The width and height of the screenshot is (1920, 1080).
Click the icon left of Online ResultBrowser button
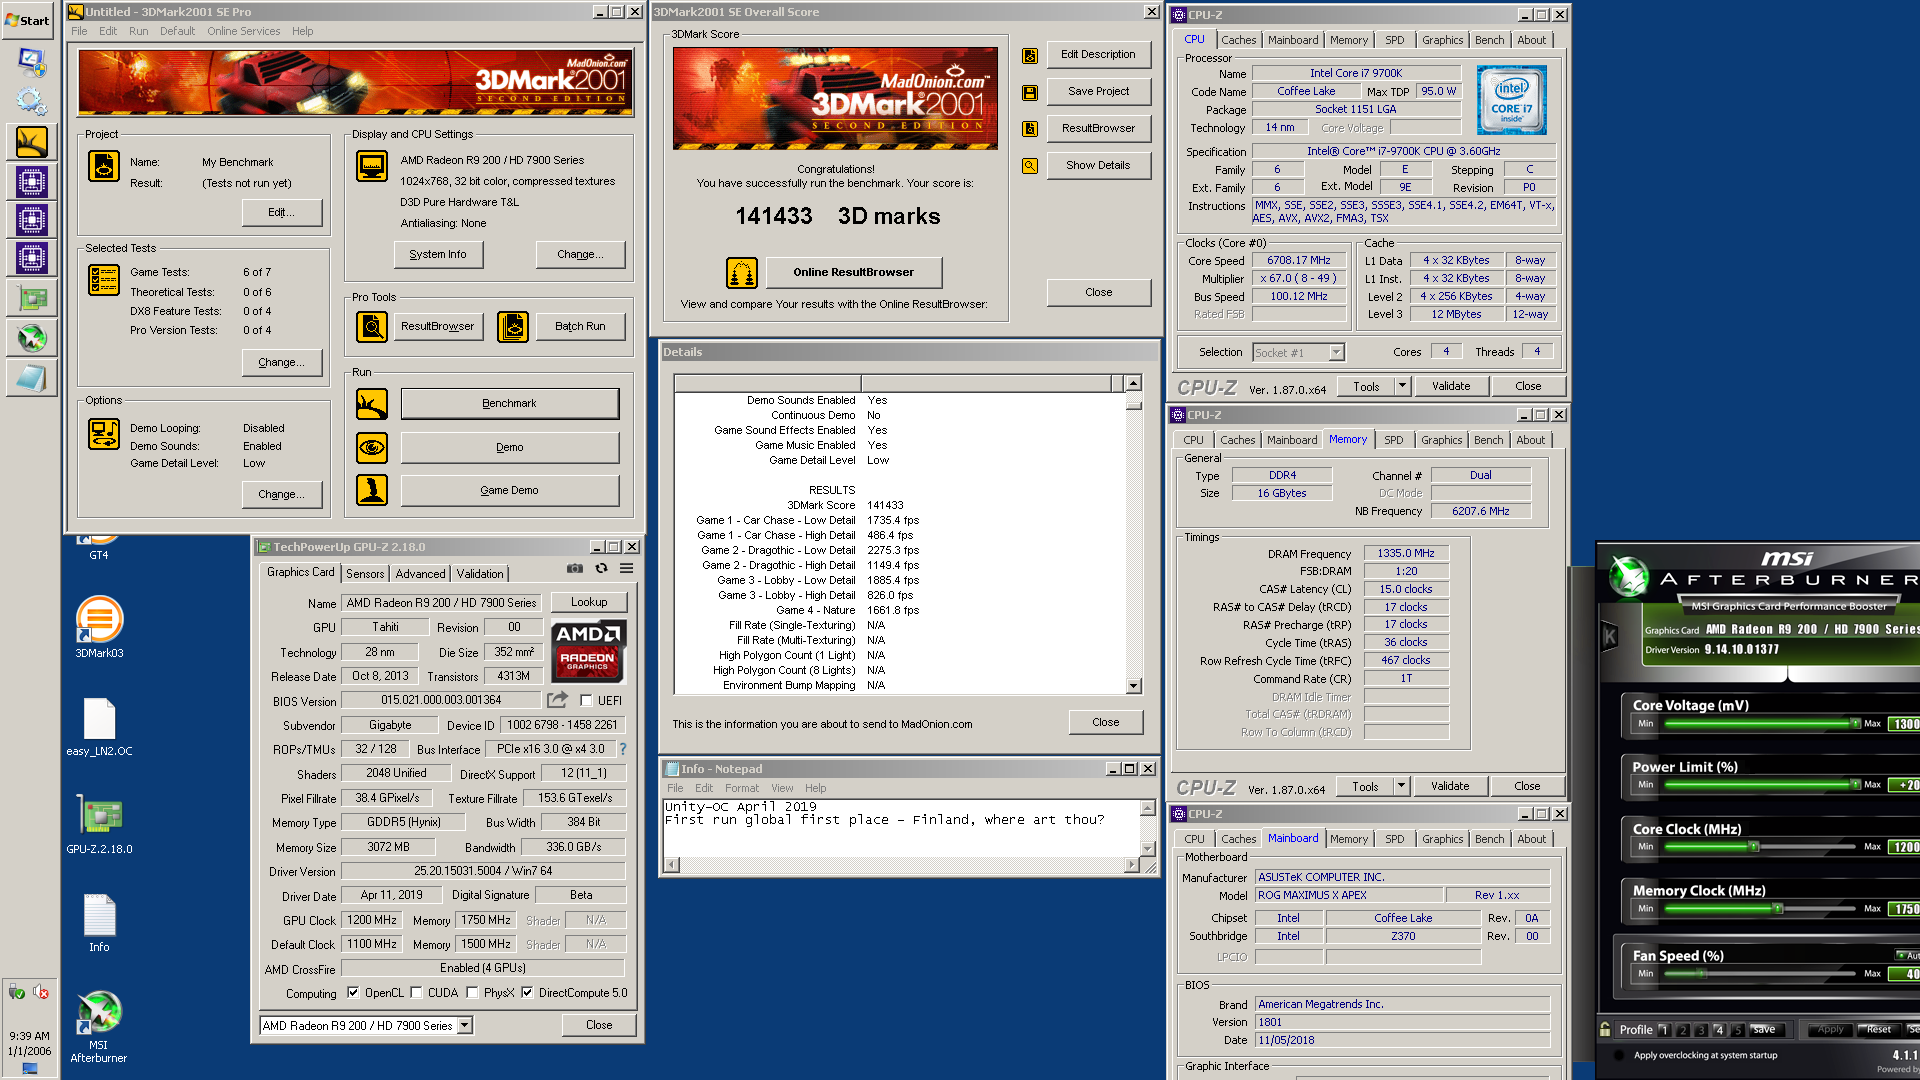pyautogui.click(x=742, y=272)
